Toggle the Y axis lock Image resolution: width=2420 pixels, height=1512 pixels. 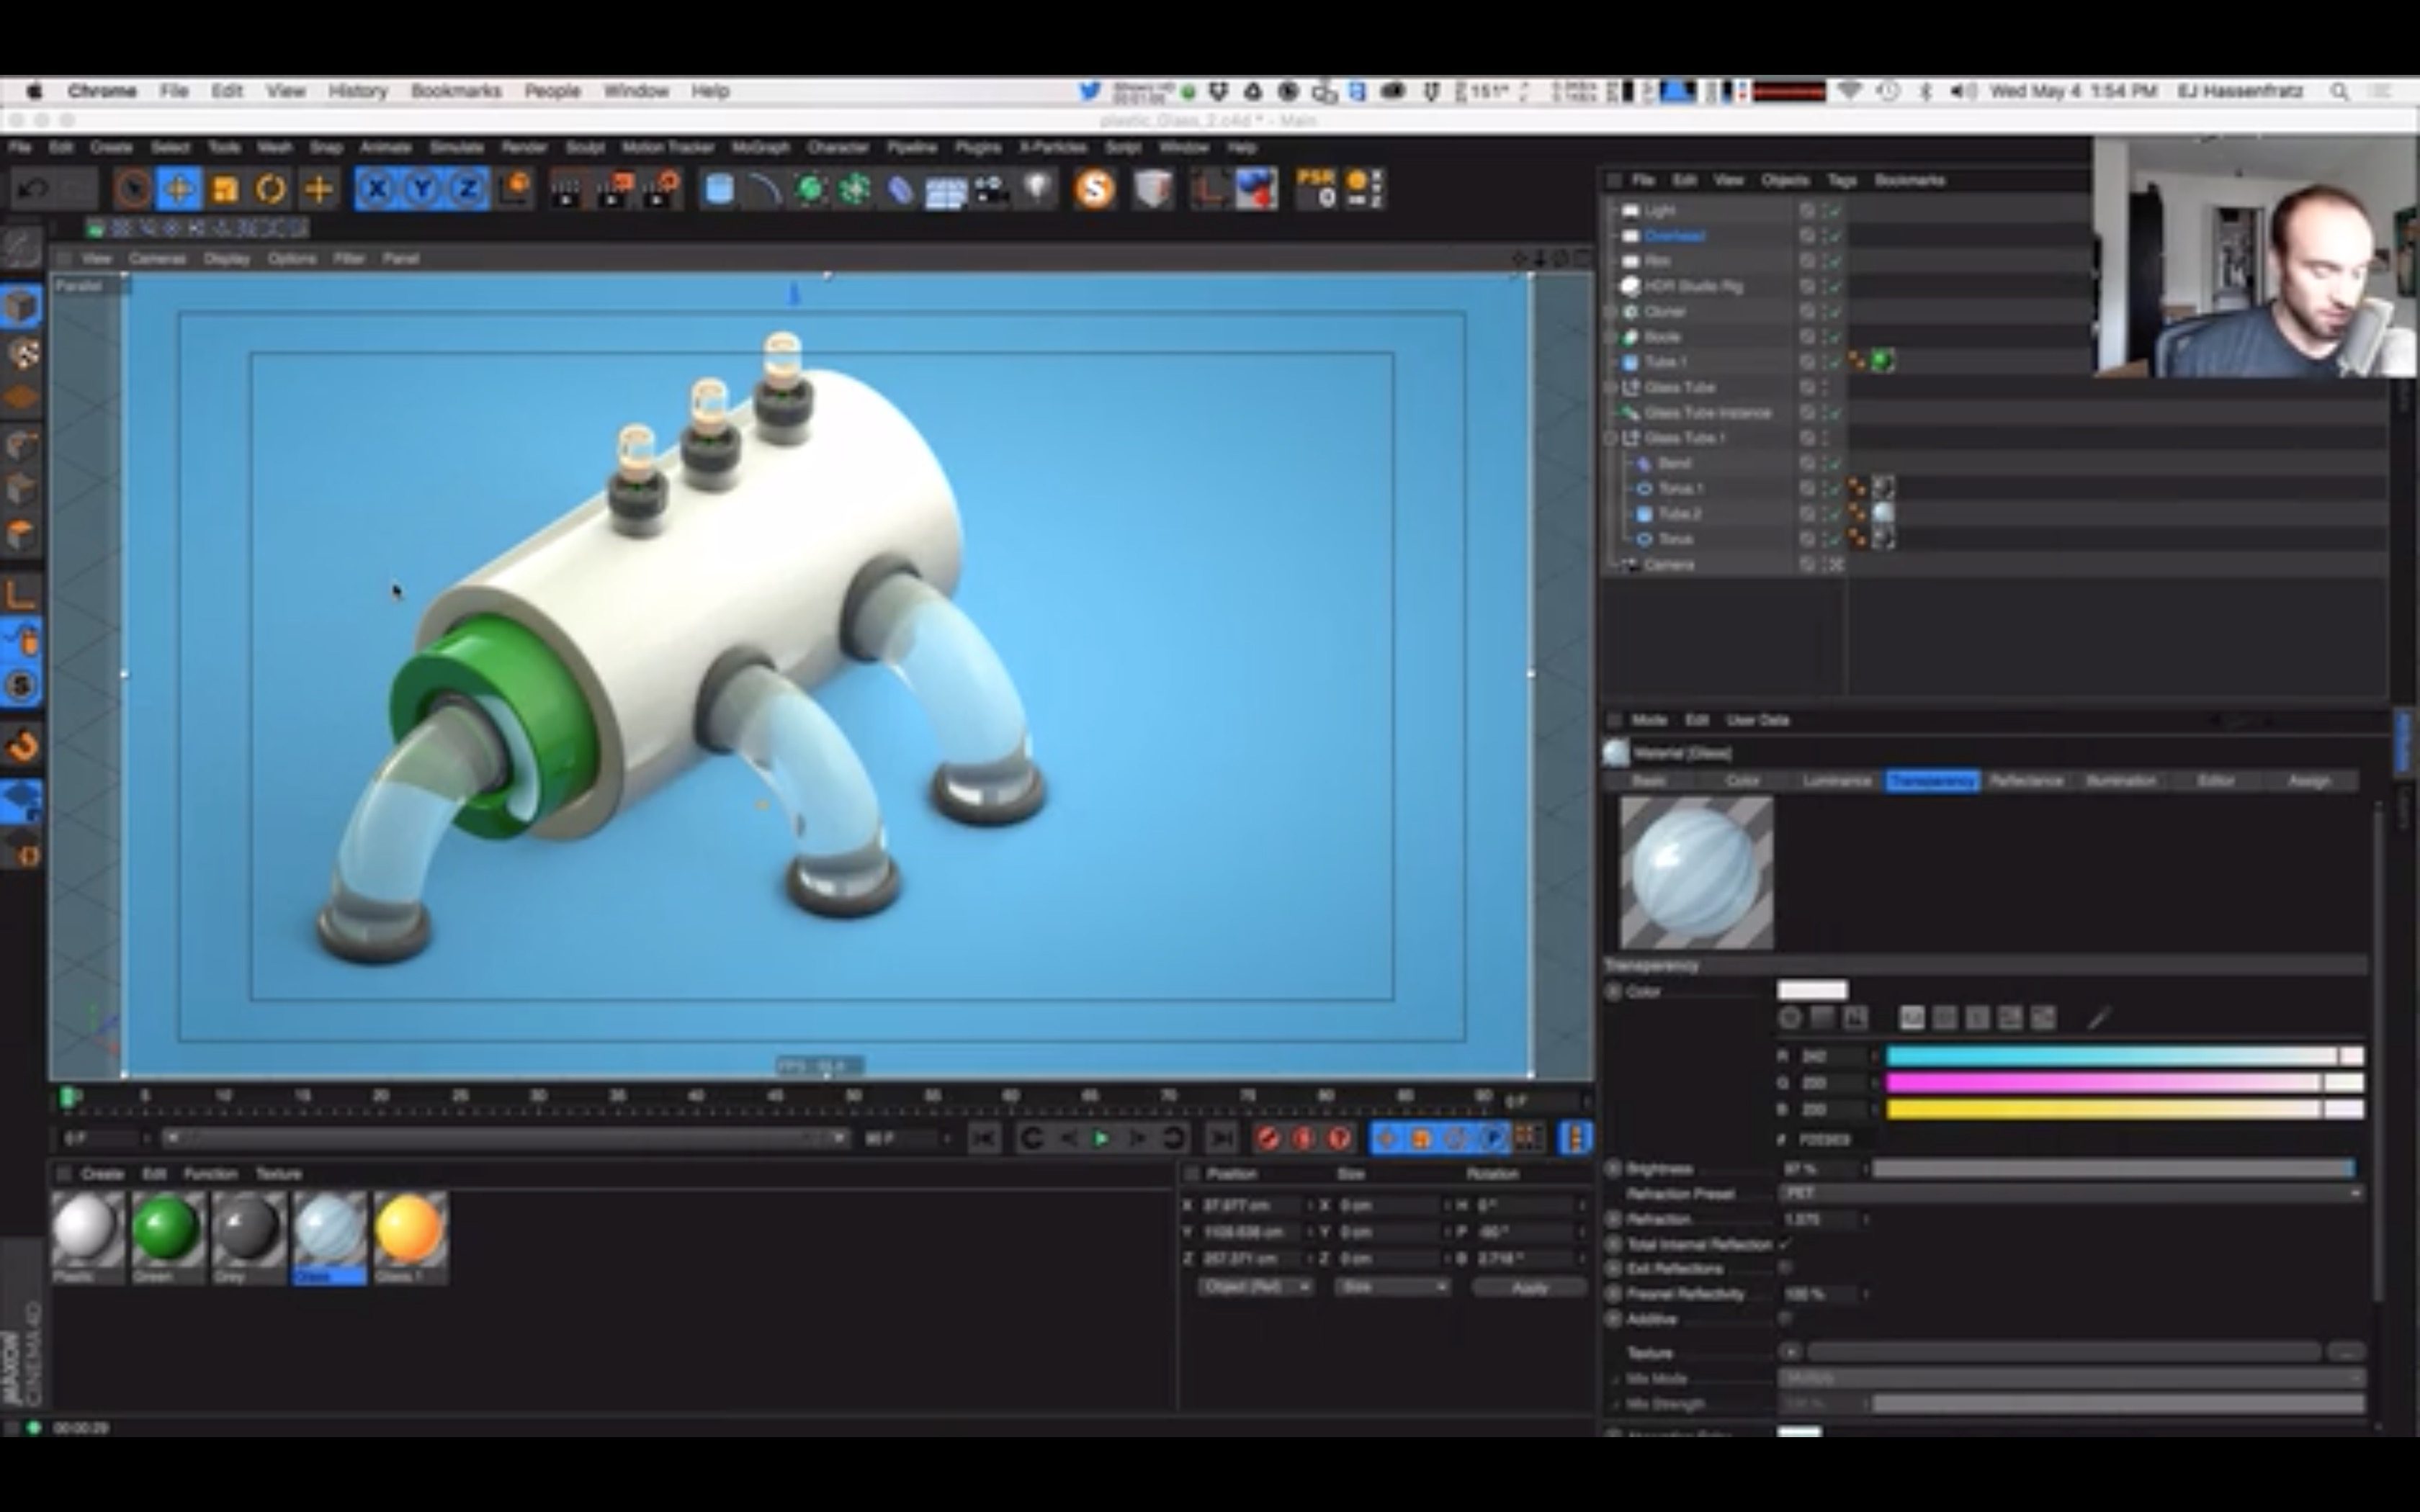tap(423, 189)
